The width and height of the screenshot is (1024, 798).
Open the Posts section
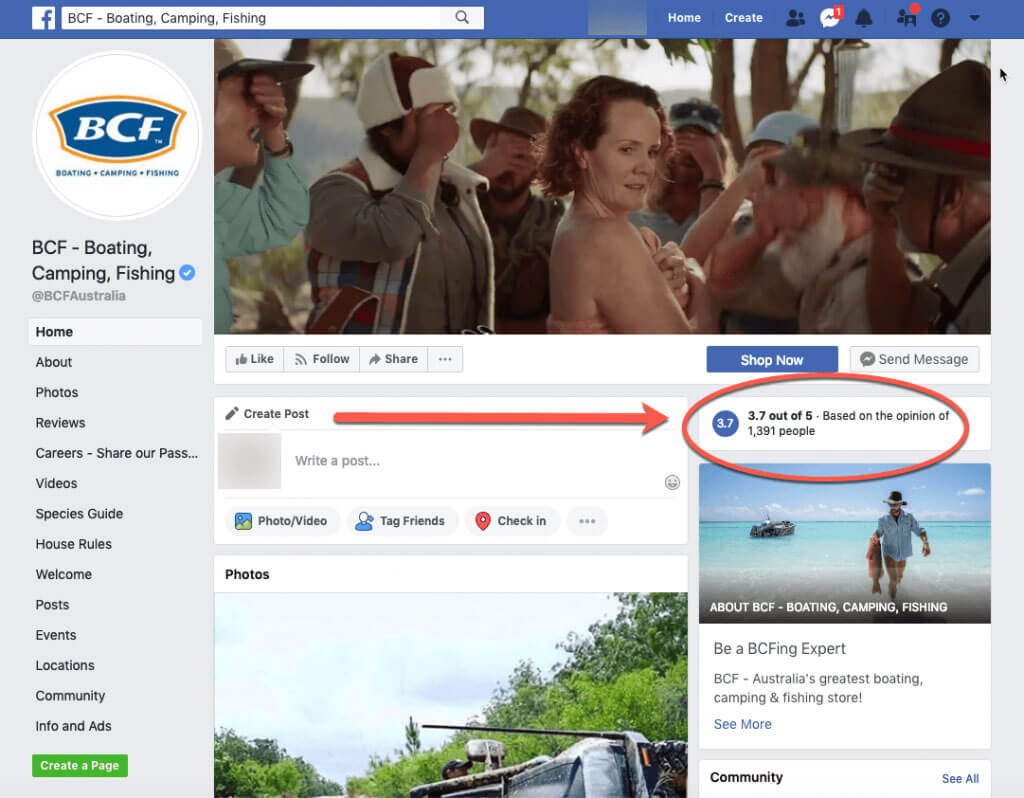coord(52,605)
